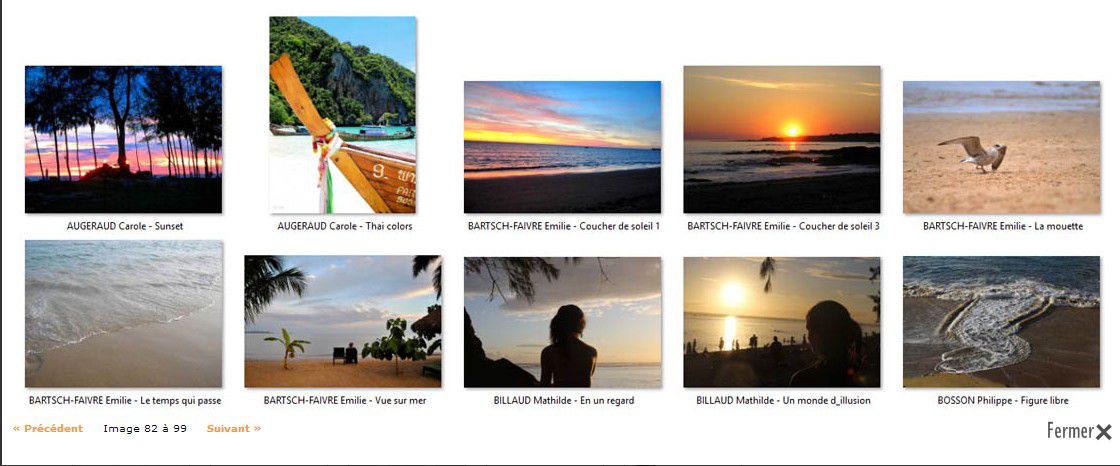1120x466 pixels.
Task: Open the Sunset palm trees thumbnail
Action: (124, 139)
